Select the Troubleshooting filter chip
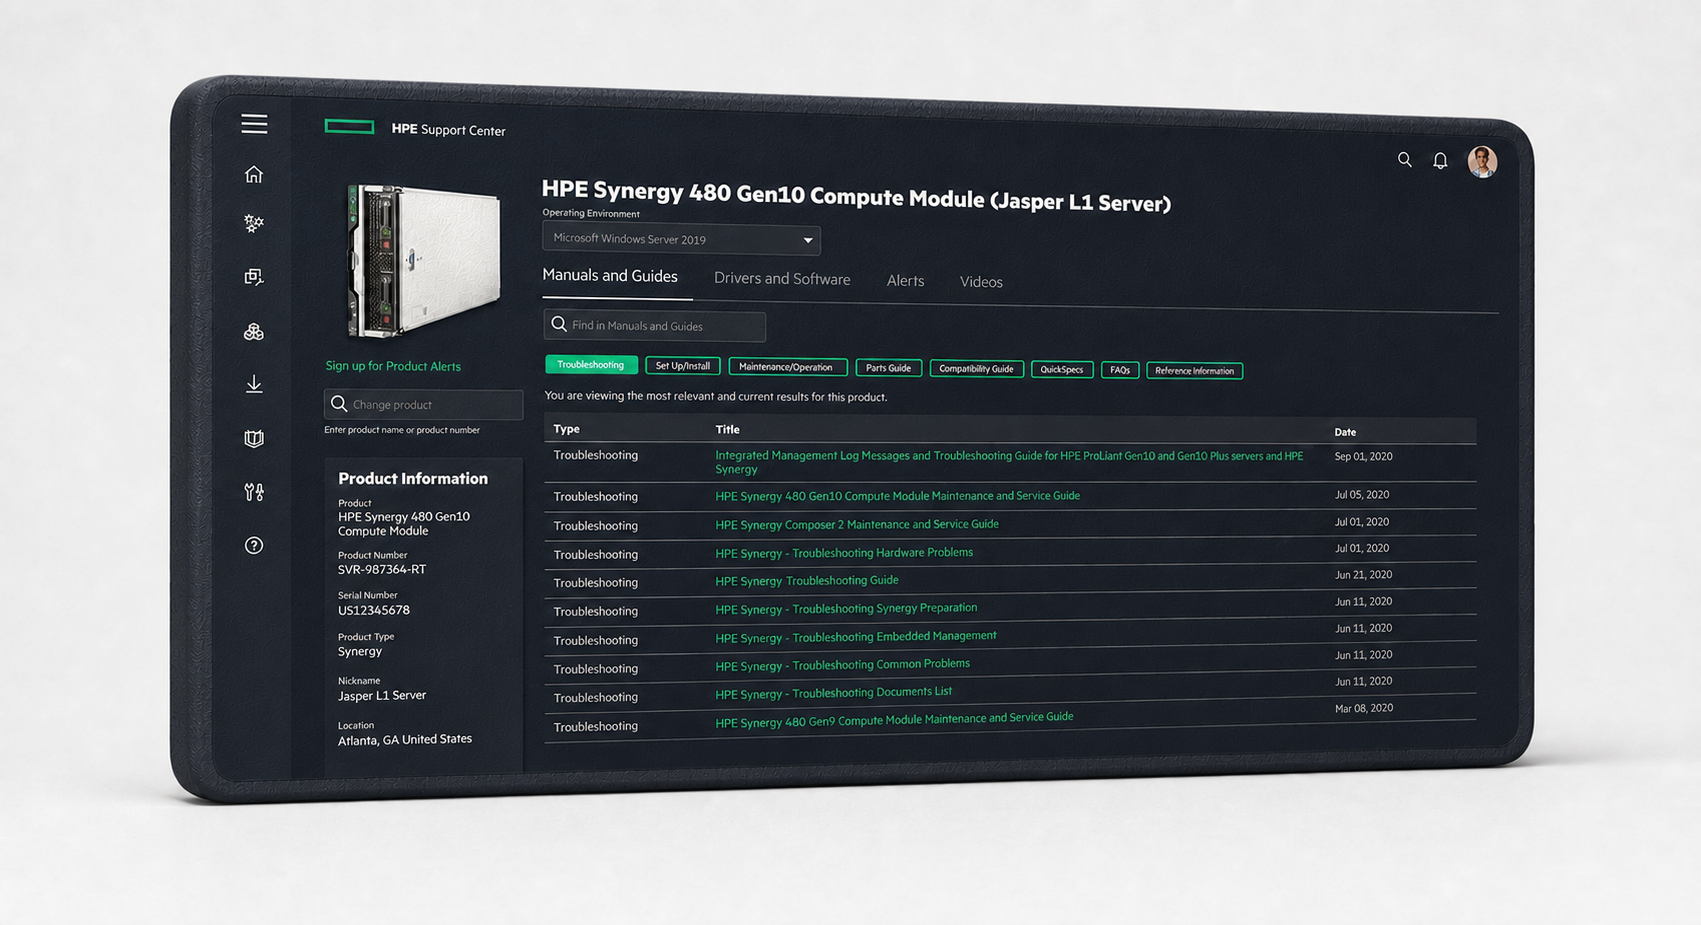This screenshot has height=925, width=1701. (x=591, y=365)
